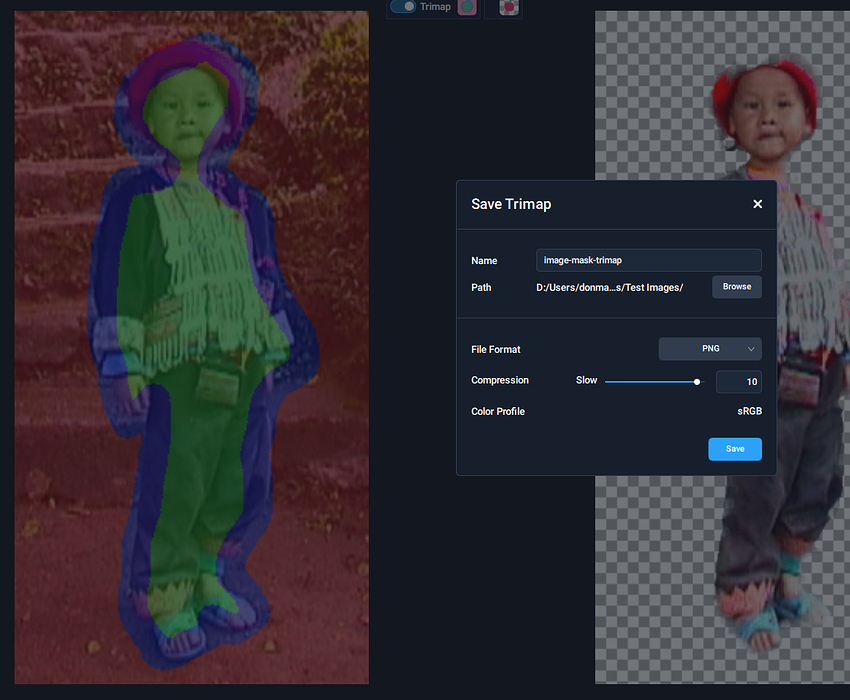Click the Browse button
The image size is (850, 700).
(737, 287)
